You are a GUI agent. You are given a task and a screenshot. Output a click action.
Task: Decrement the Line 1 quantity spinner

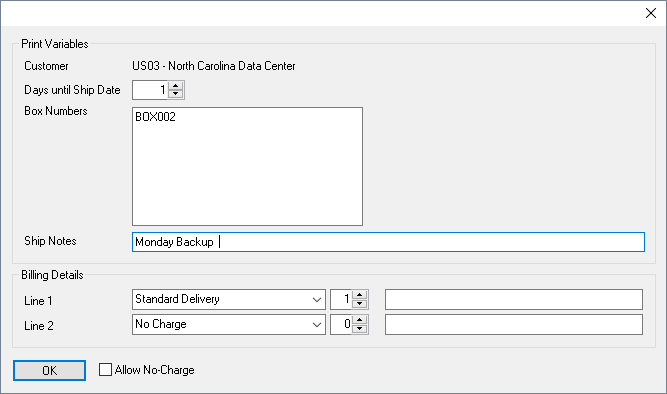[359, 304]
